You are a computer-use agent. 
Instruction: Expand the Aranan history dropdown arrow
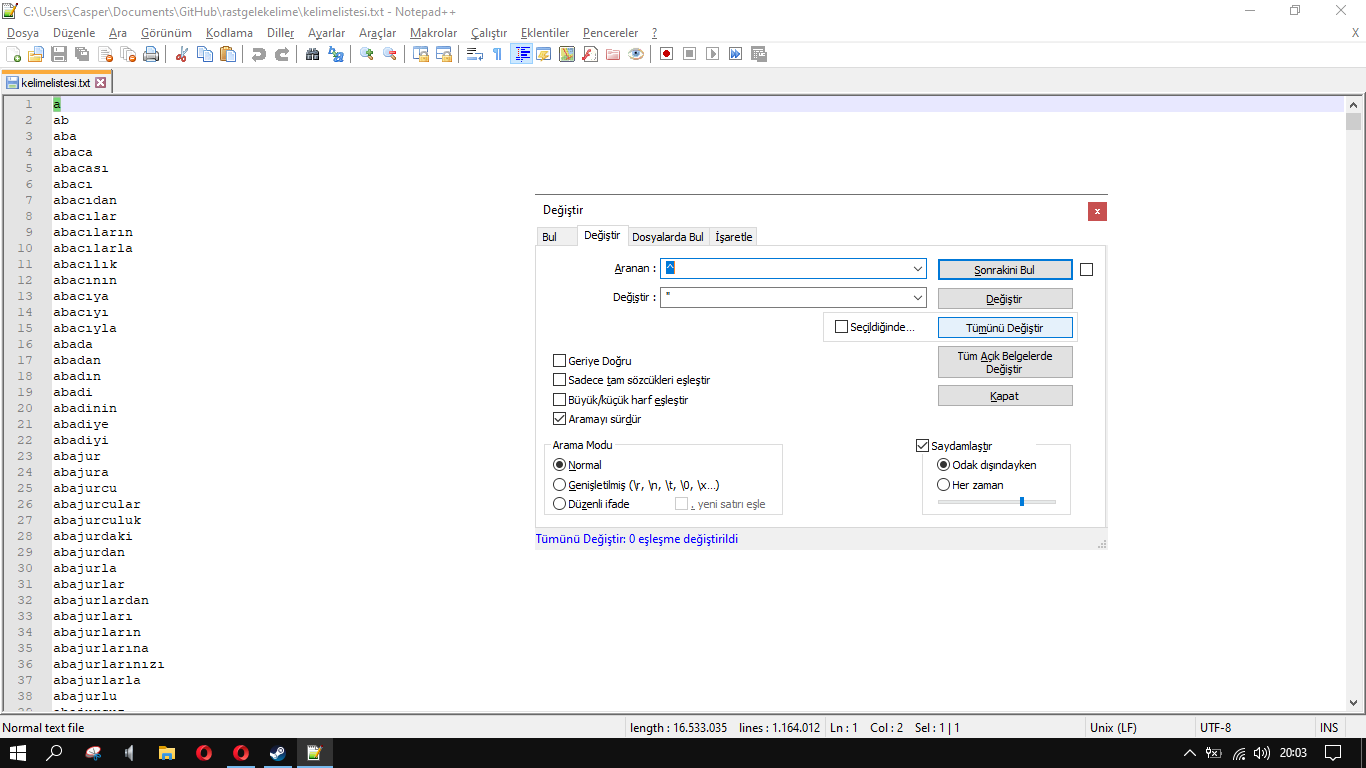(918, 269)
